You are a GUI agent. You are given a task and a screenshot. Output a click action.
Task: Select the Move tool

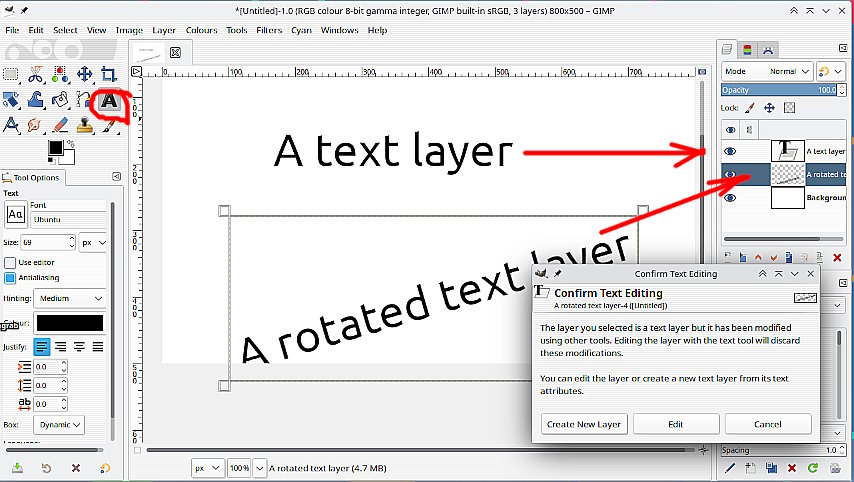point(84,74)
